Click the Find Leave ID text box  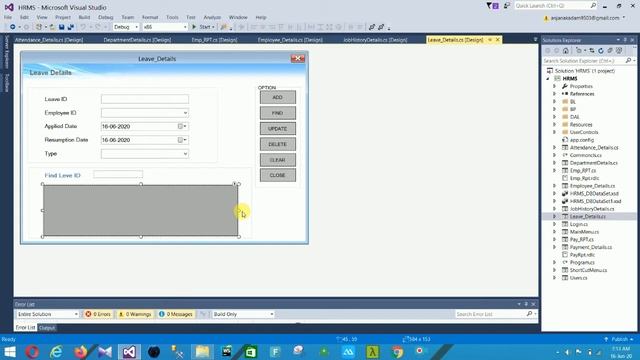[x=118, y=174]
